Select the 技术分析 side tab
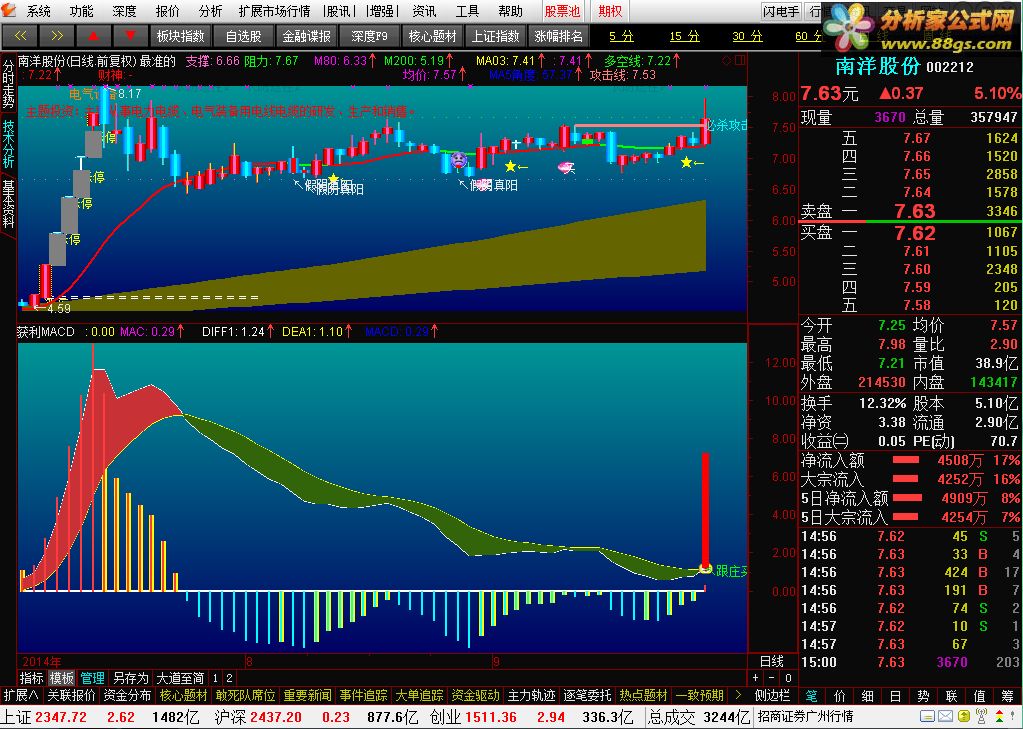 coord(8,144)
